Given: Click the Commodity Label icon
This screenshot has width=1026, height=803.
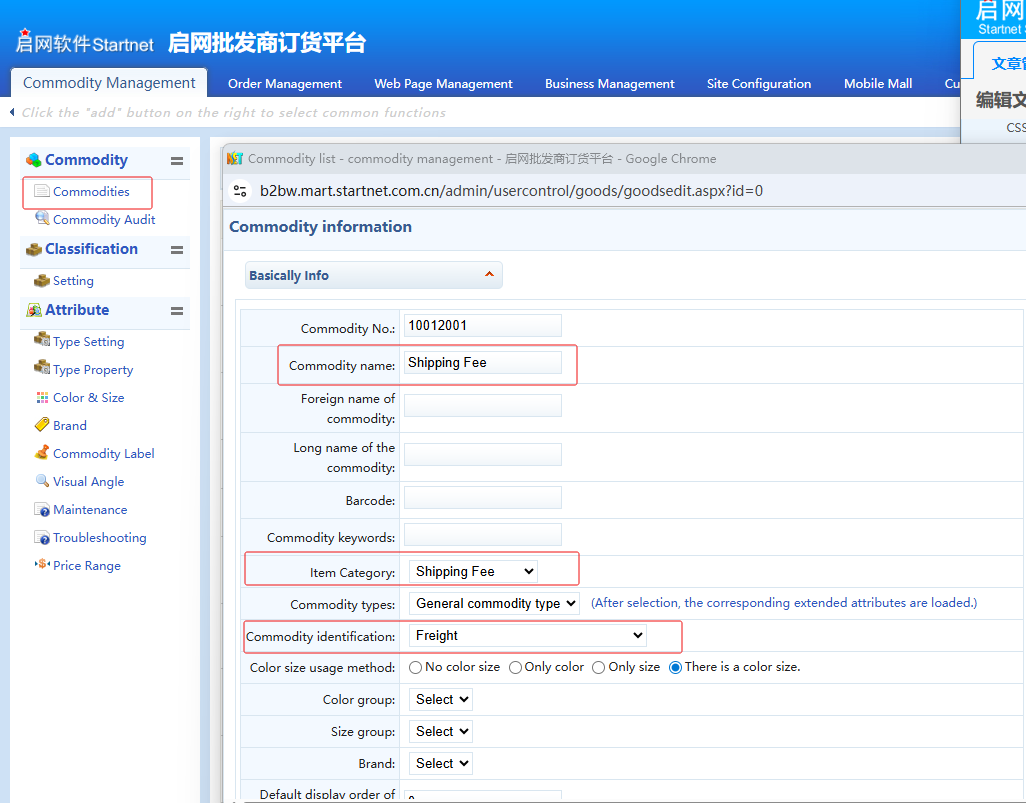Looking at the screenshot, I should 42,453.
